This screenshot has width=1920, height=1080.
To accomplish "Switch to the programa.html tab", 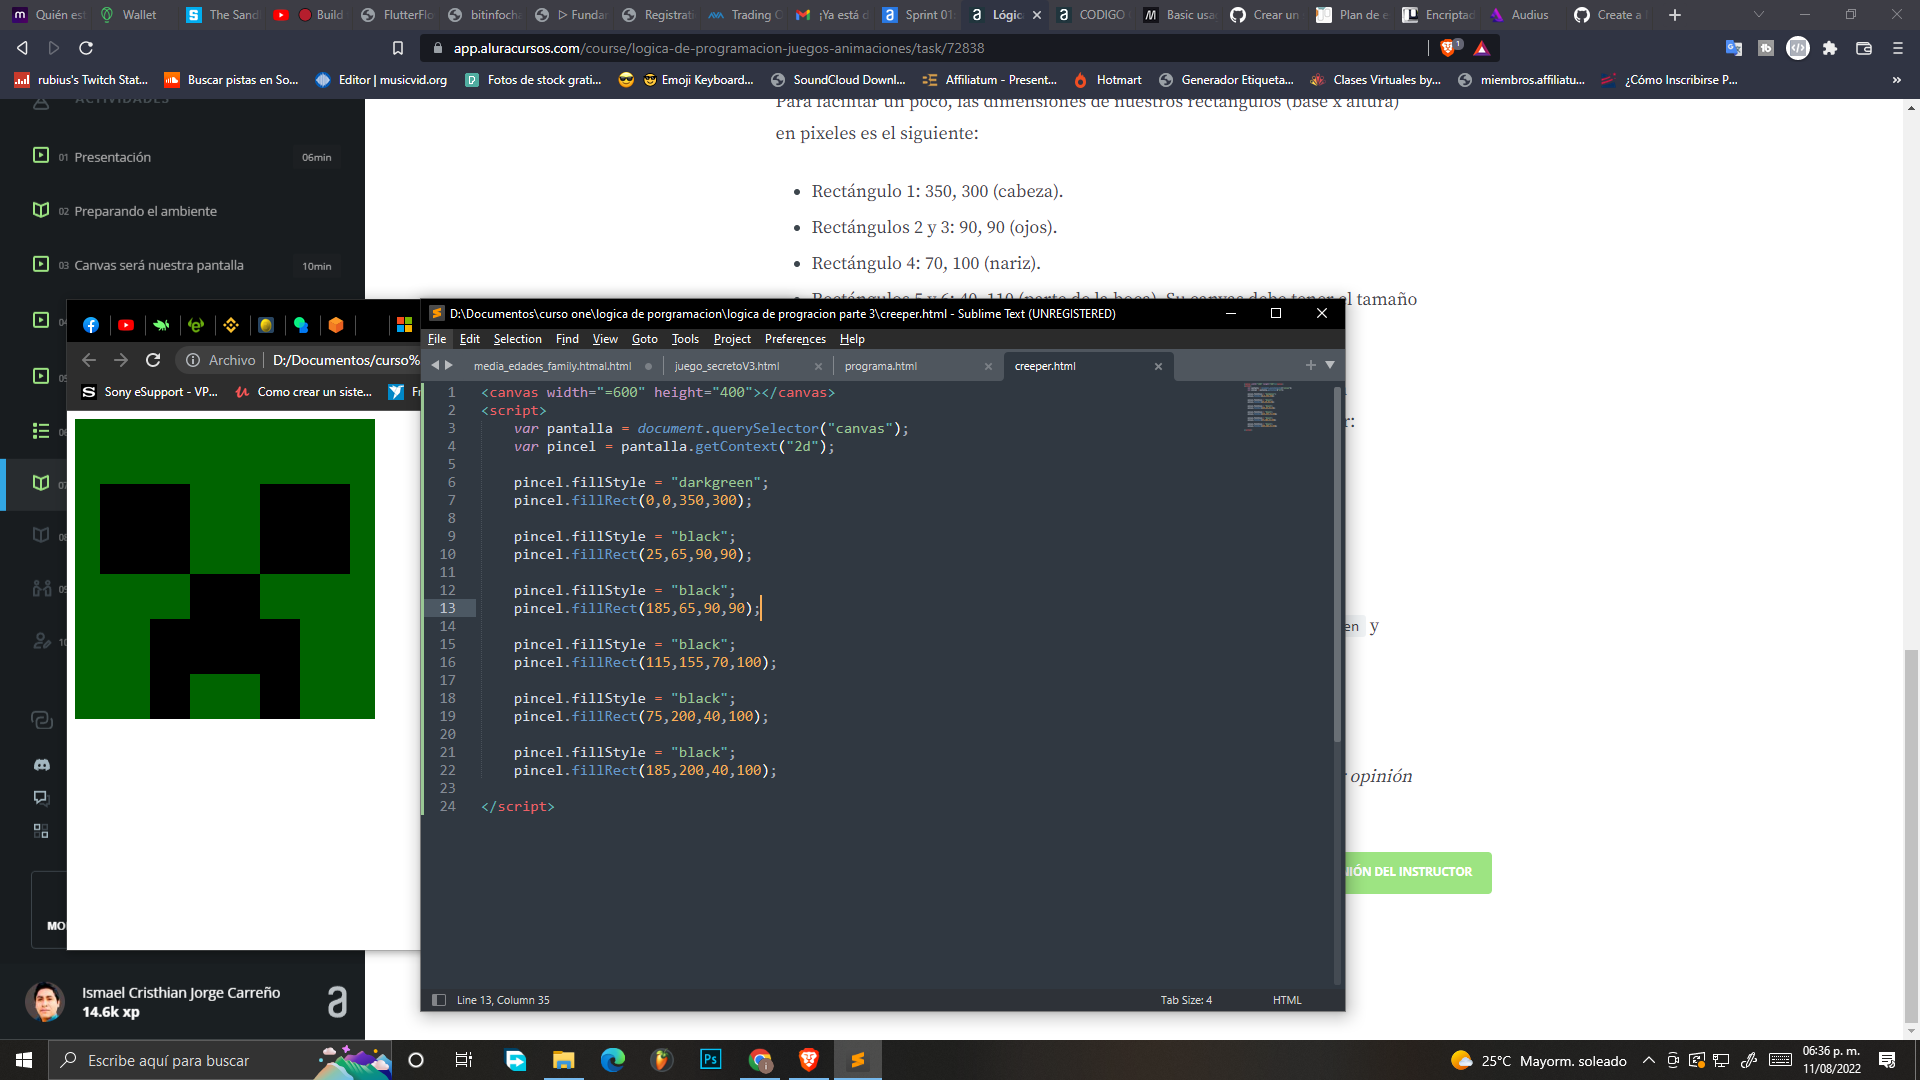I will pyautogui.click(x=881, y=366).
